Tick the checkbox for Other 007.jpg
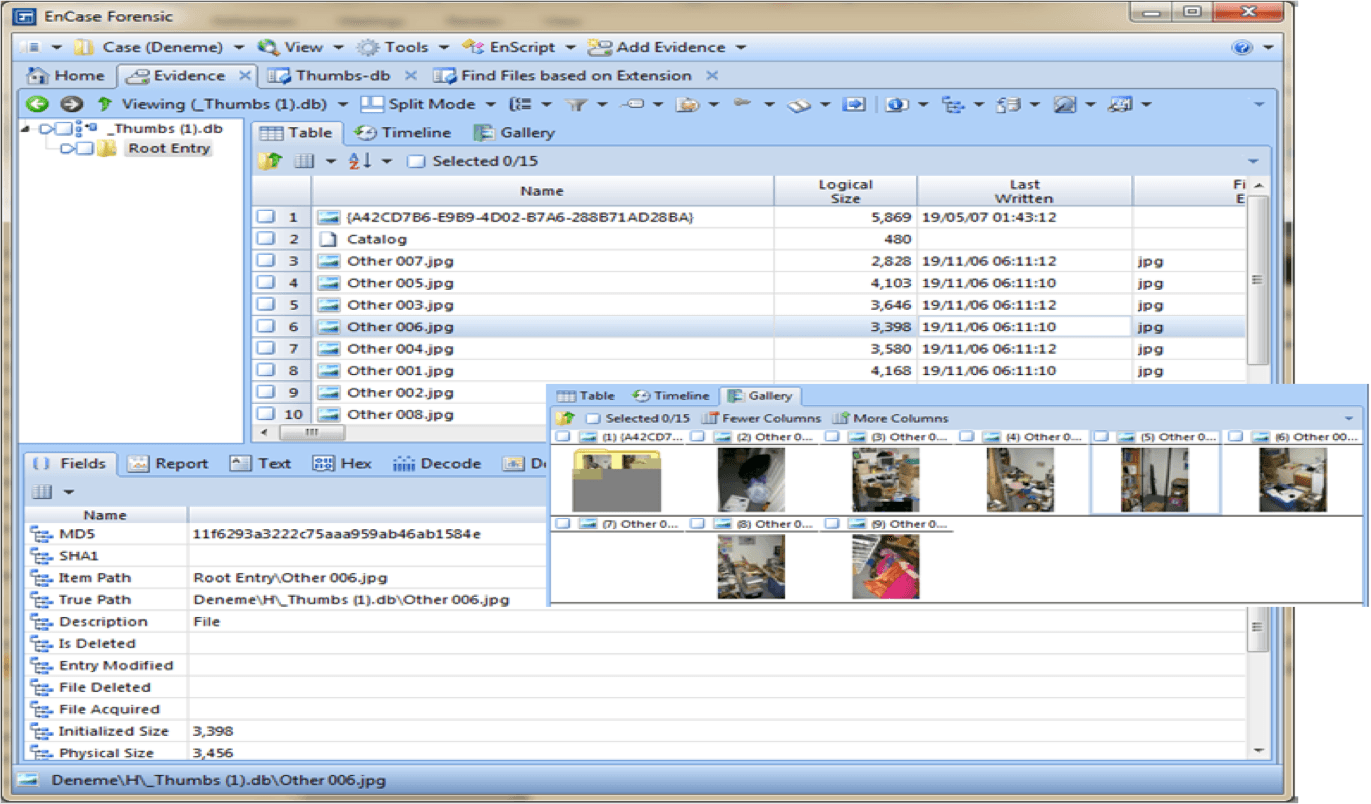Image resolution: width=1371 pixels, height=804 pixels. pos(265,261)
